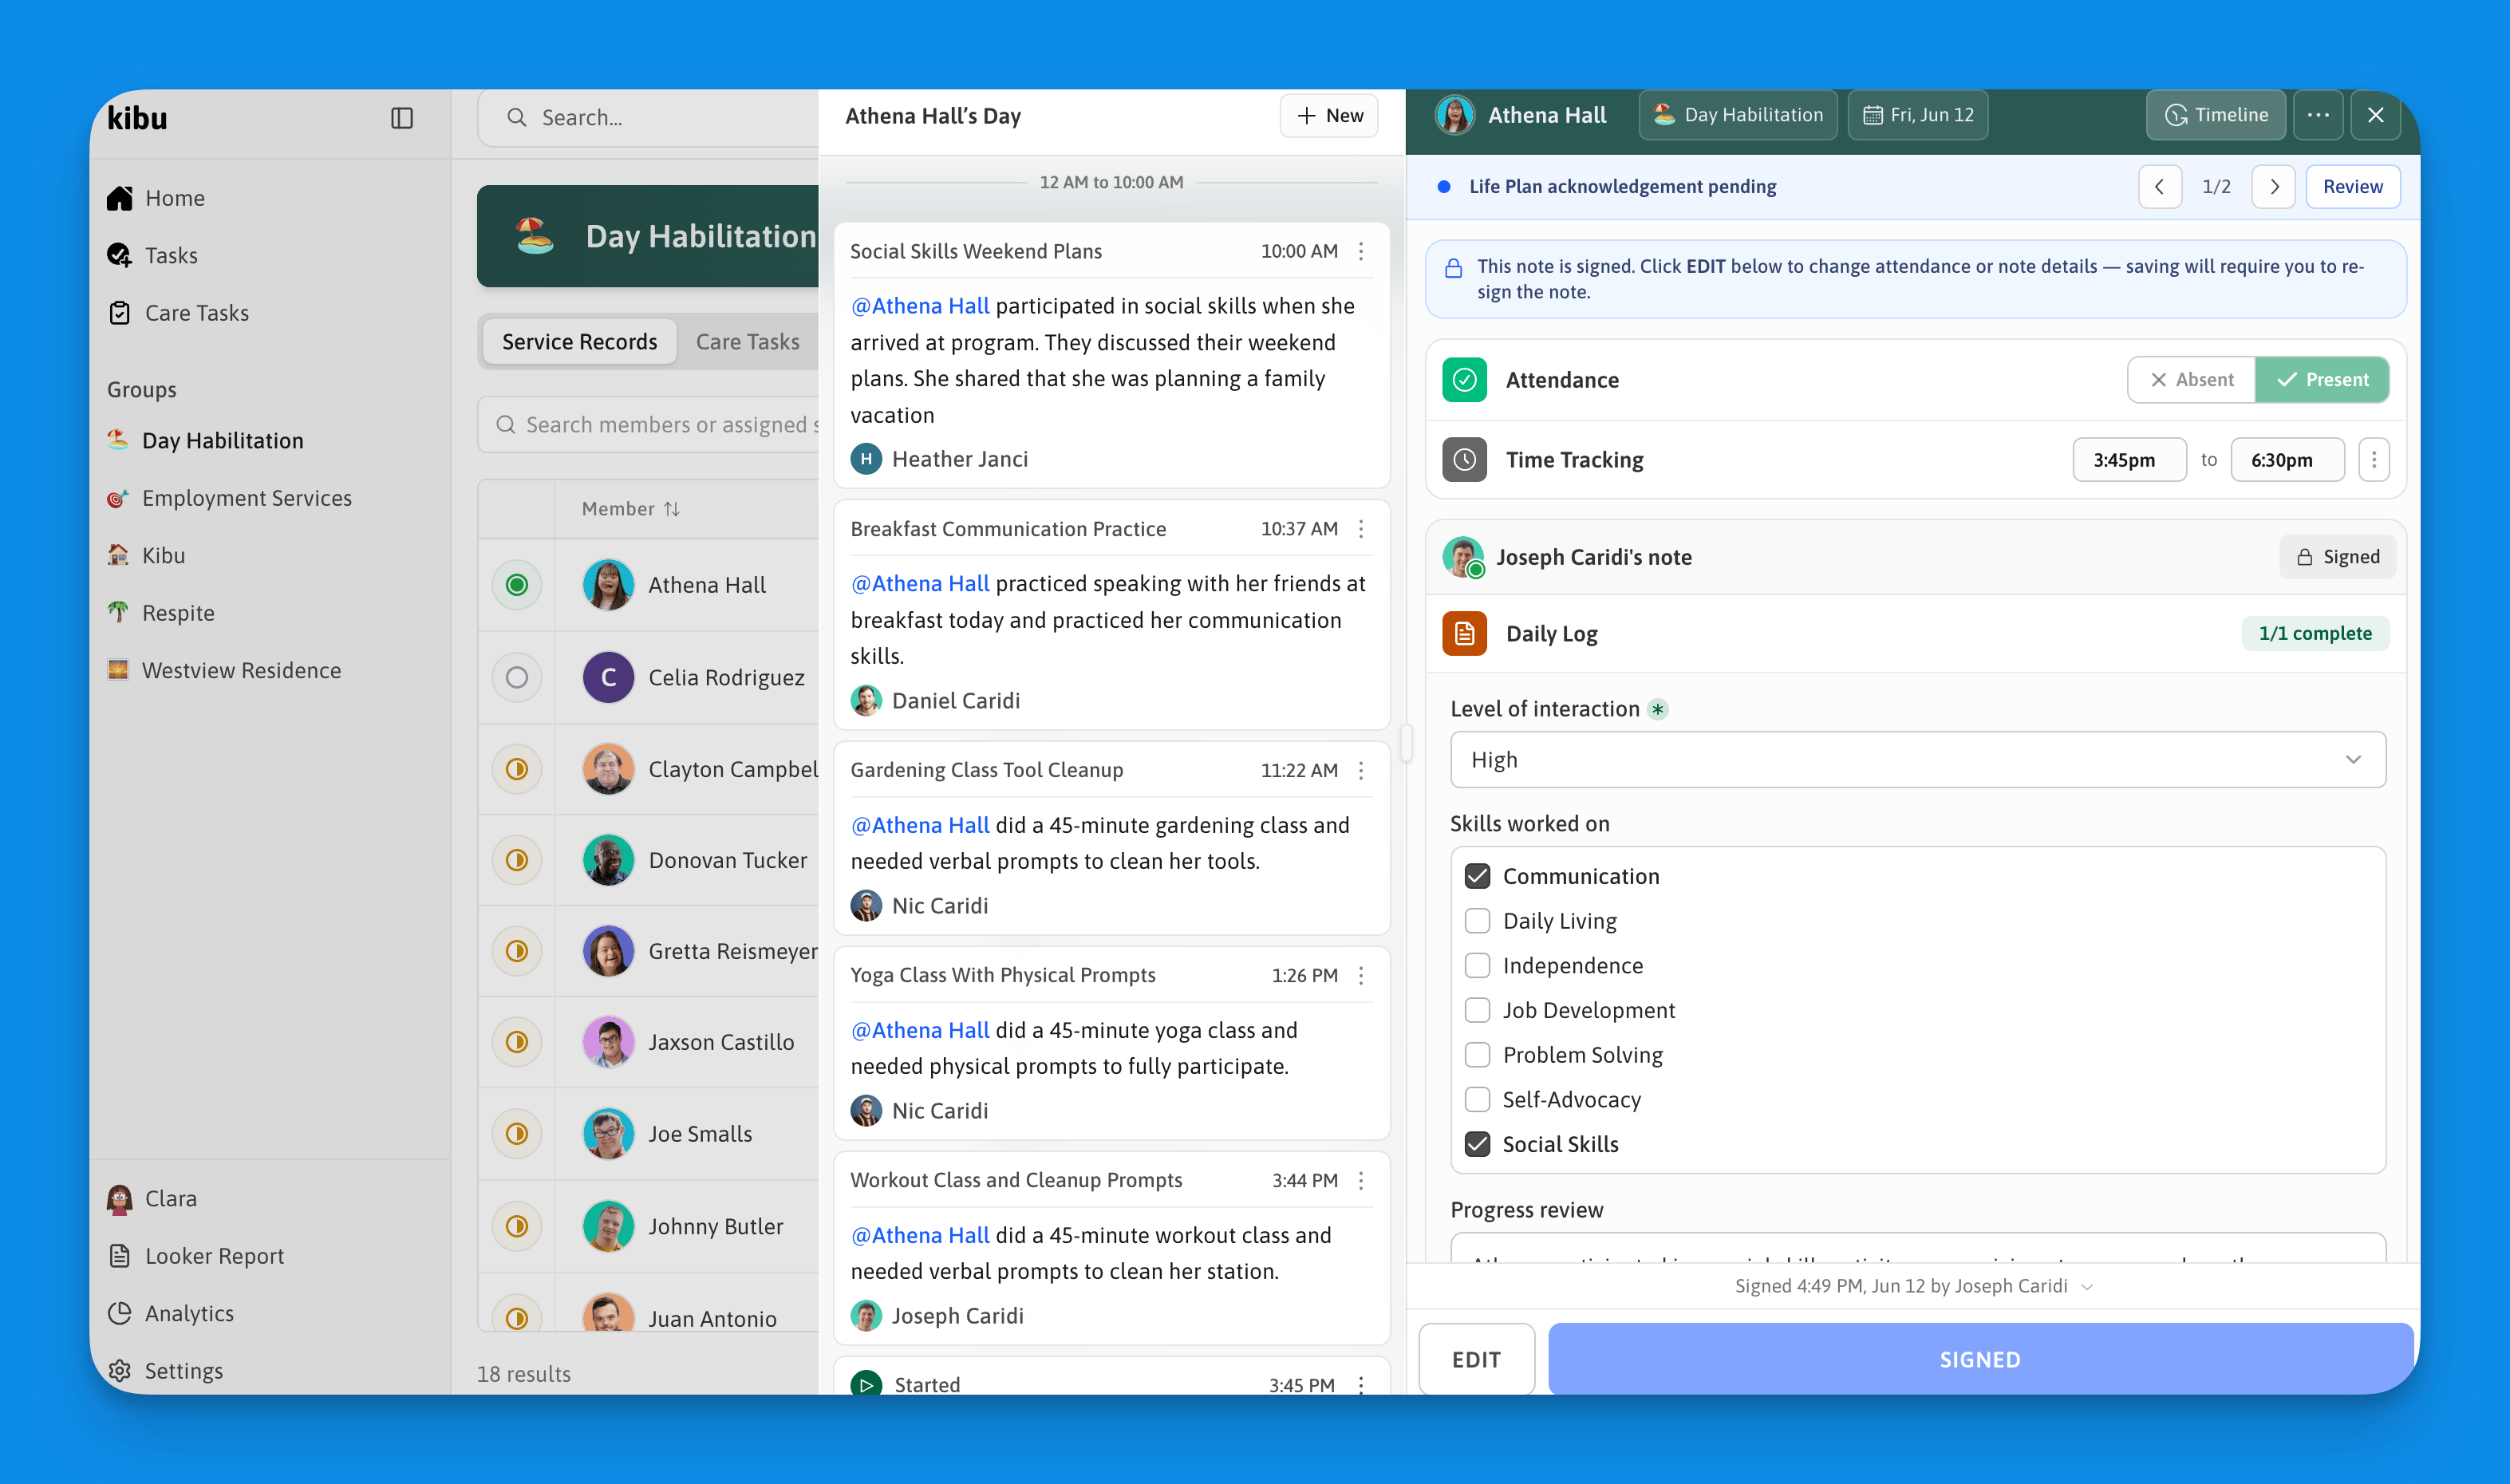The image size is (2510, 1484).
Task: Click the Signed lock badge
Action: (2337, 557)
